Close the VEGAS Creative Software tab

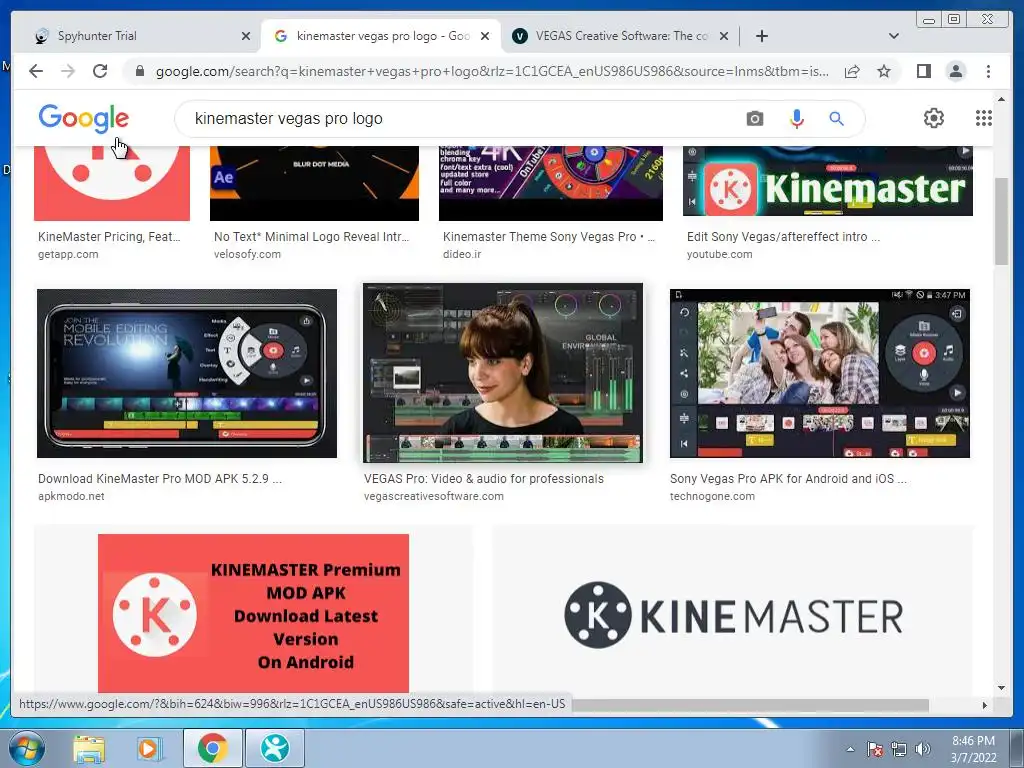point(724,36)
